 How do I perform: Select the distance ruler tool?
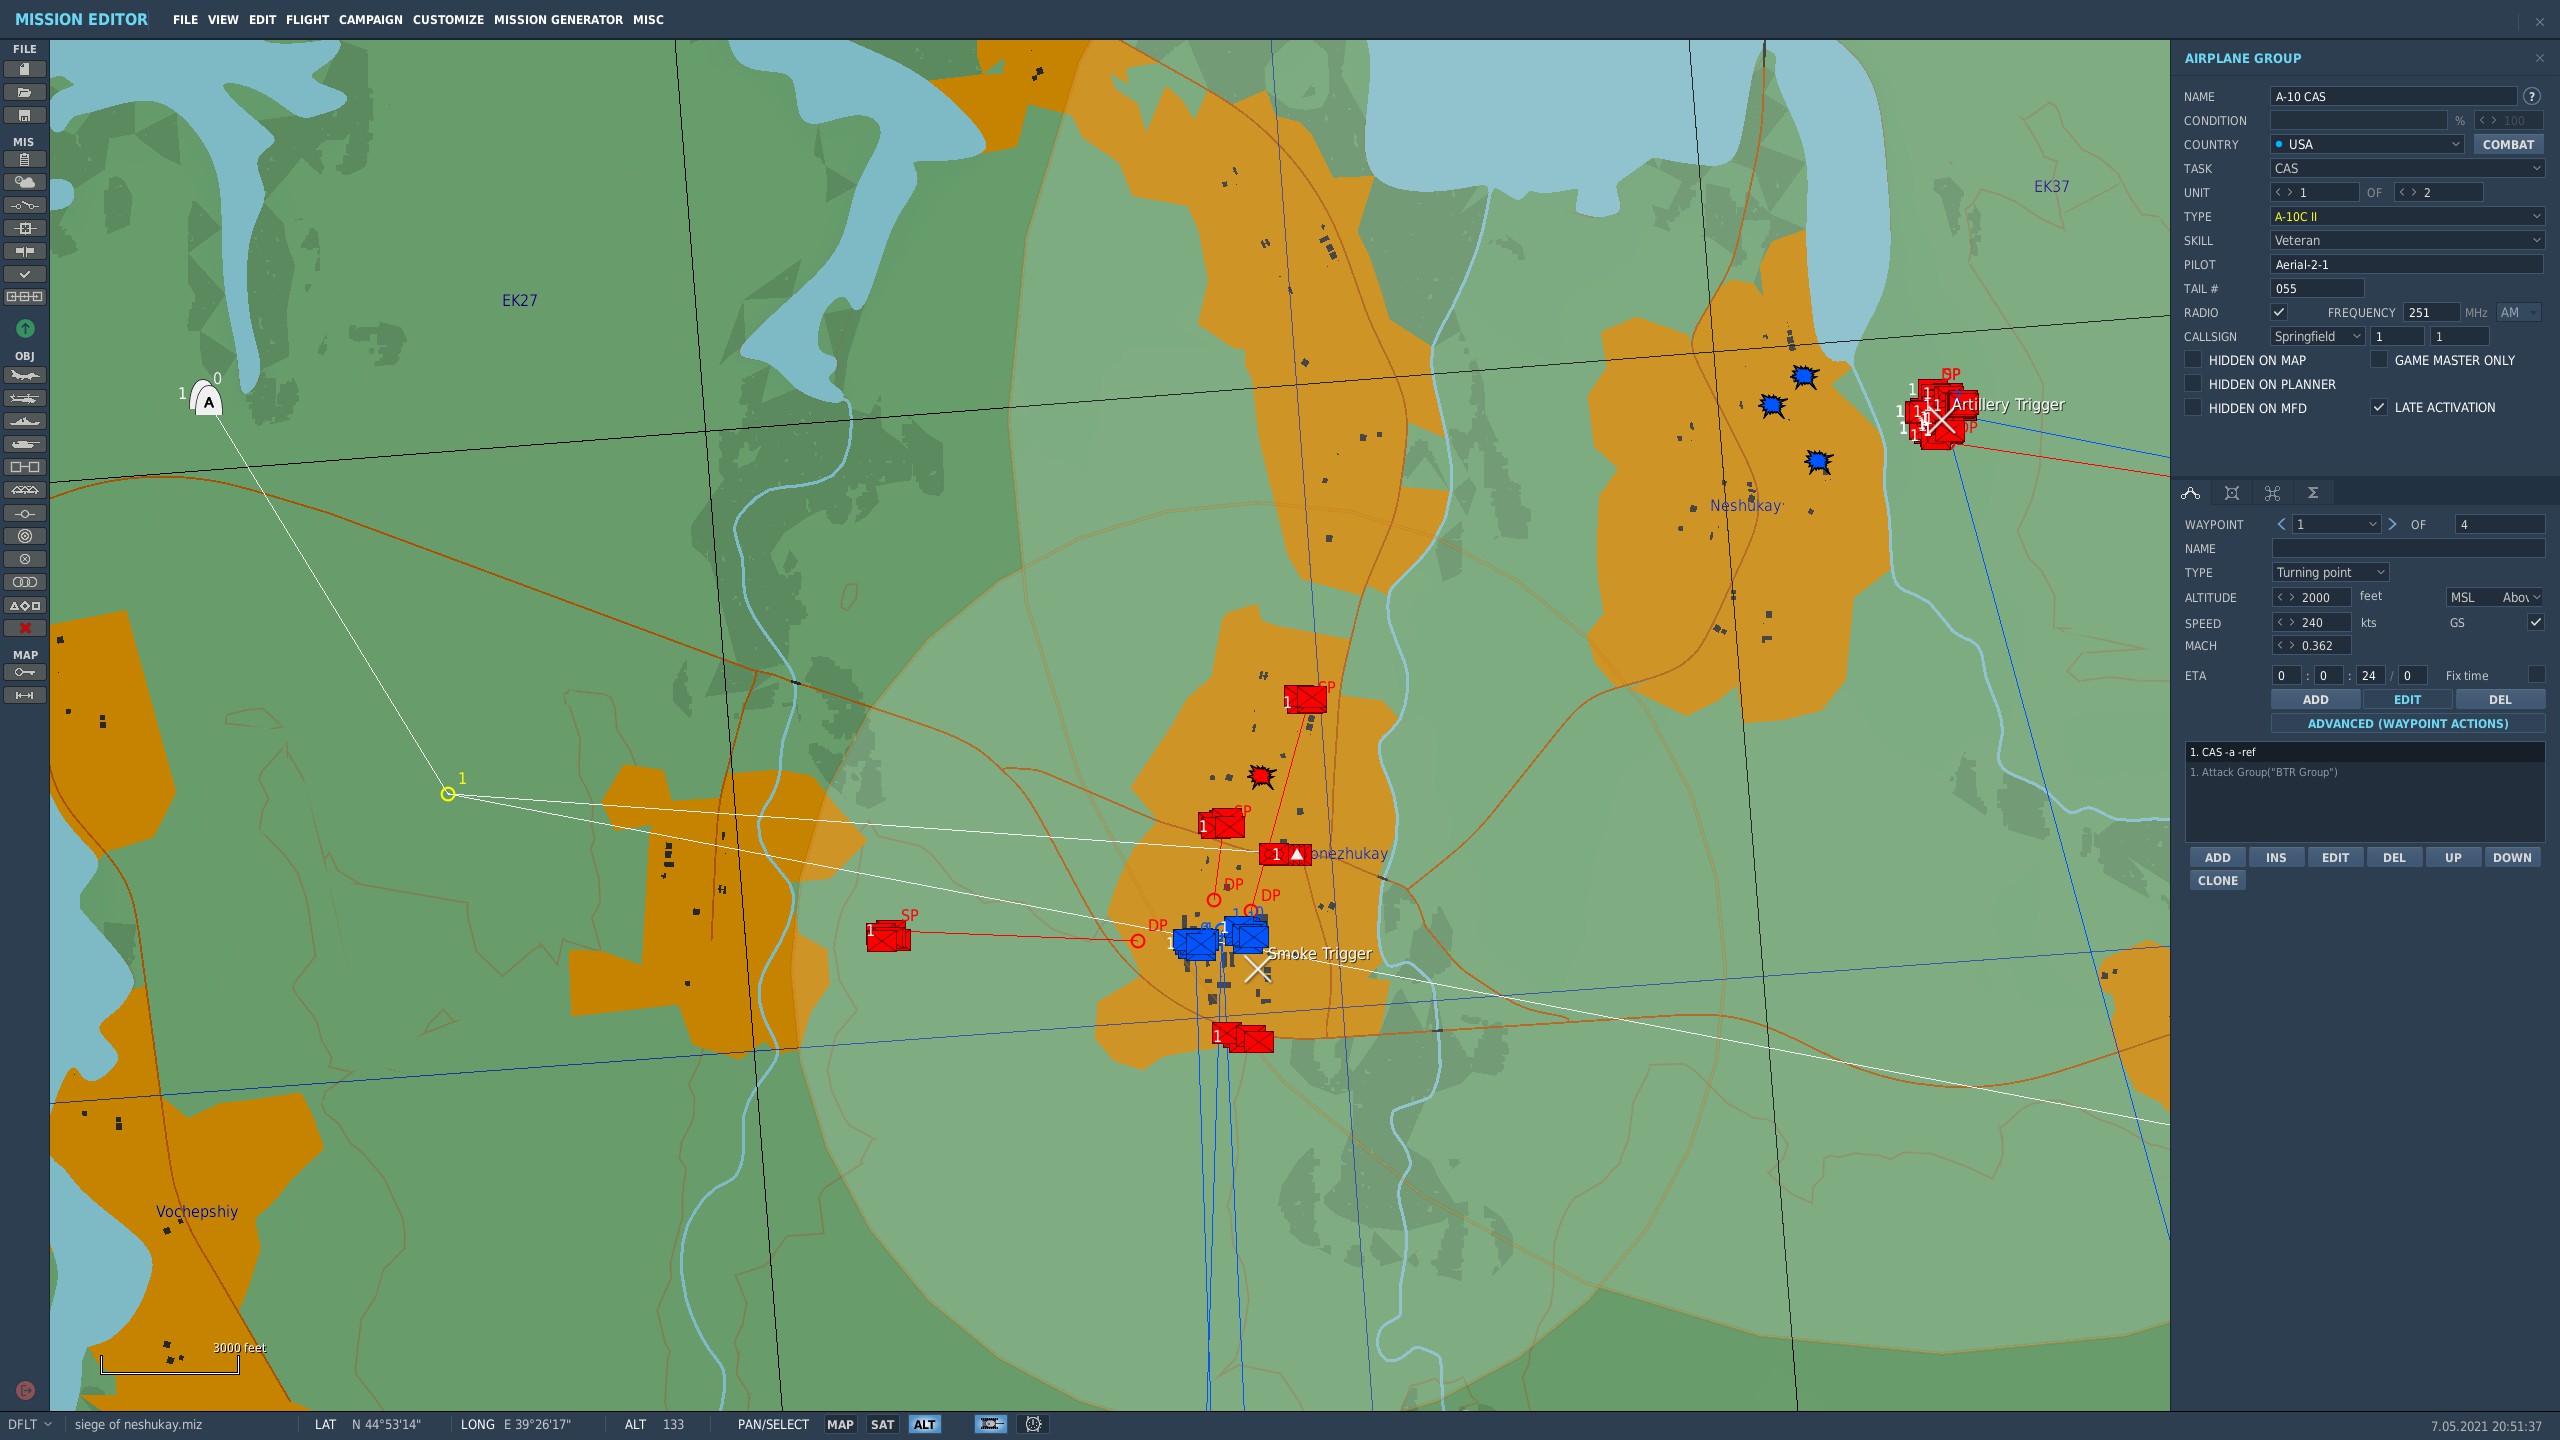(25, 695)
